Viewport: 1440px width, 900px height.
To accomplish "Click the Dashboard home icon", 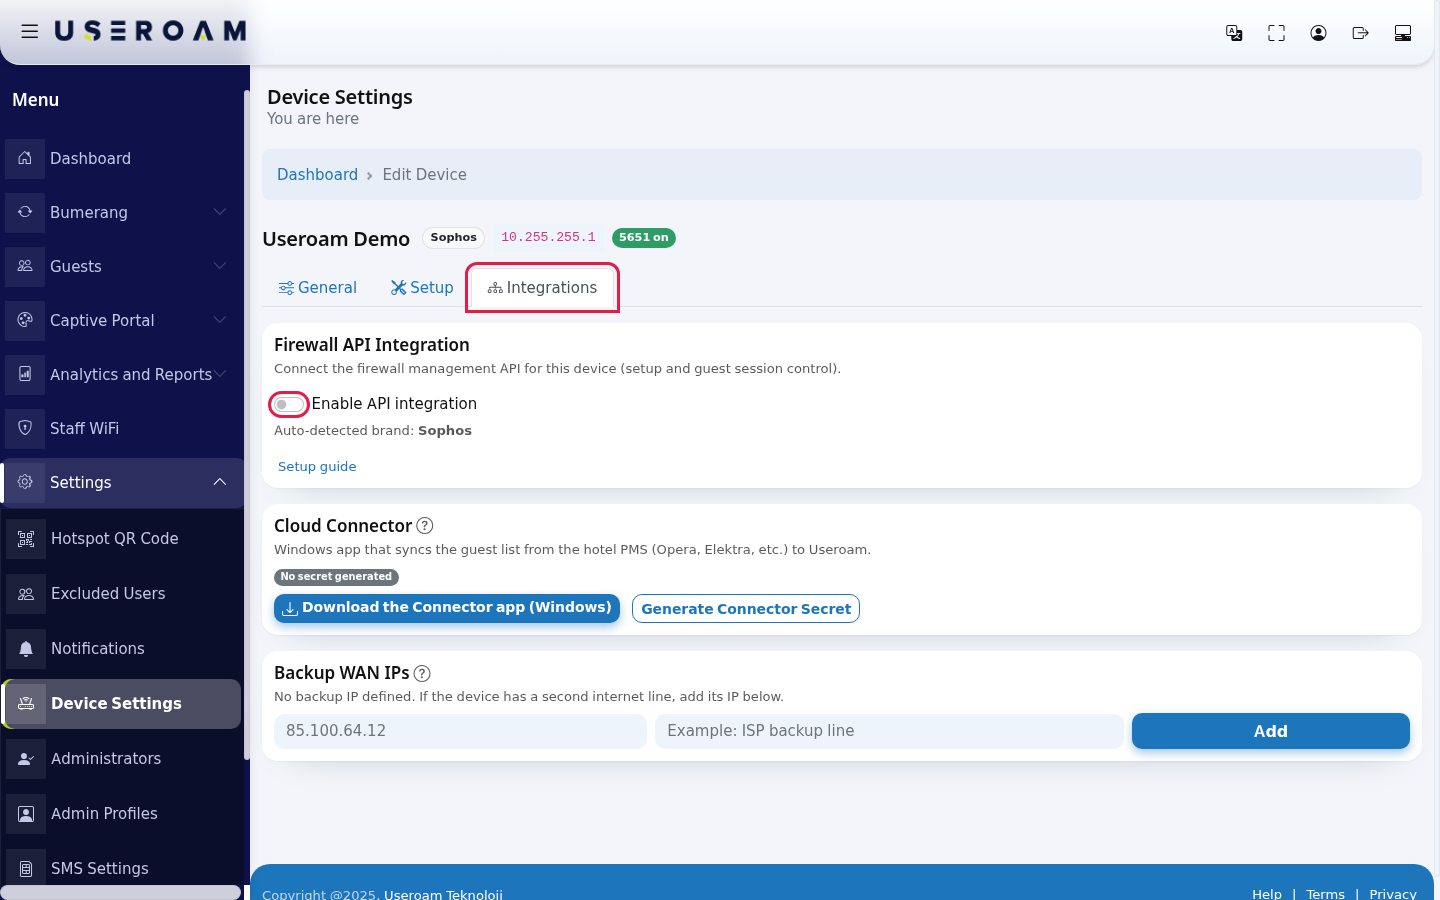I will [x=25, y=158].
